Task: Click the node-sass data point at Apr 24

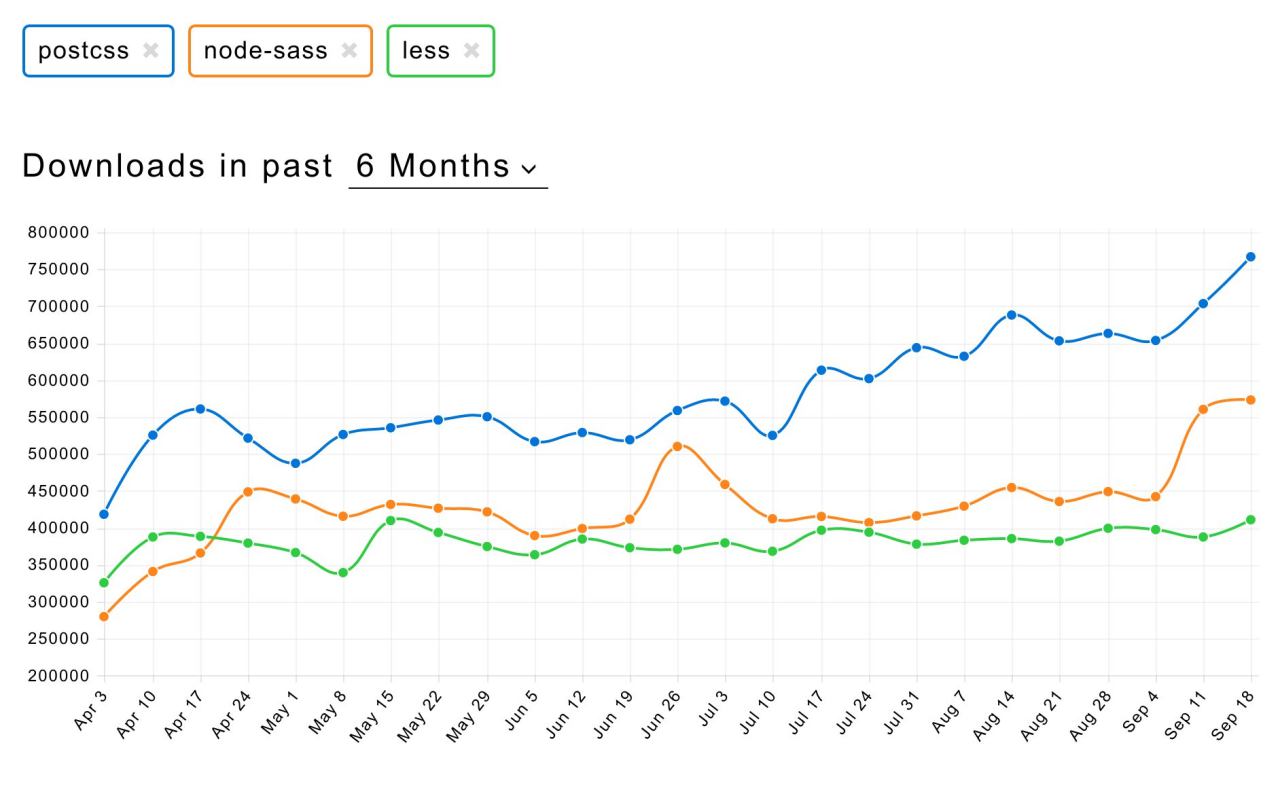Action: [x=248, y=492]
